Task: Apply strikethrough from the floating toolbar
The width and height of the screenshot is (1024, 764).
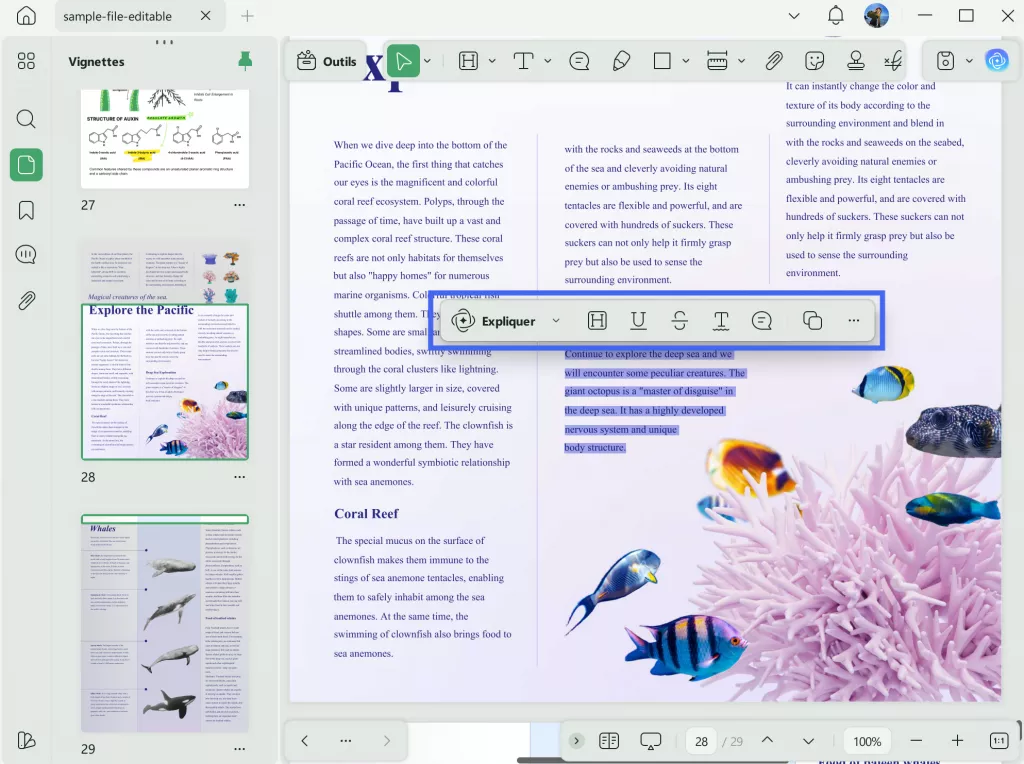Action: 679,320
